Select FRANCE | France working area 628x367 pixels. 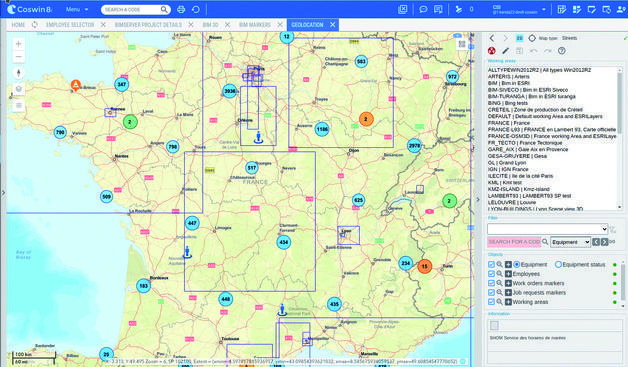[509, 123]
